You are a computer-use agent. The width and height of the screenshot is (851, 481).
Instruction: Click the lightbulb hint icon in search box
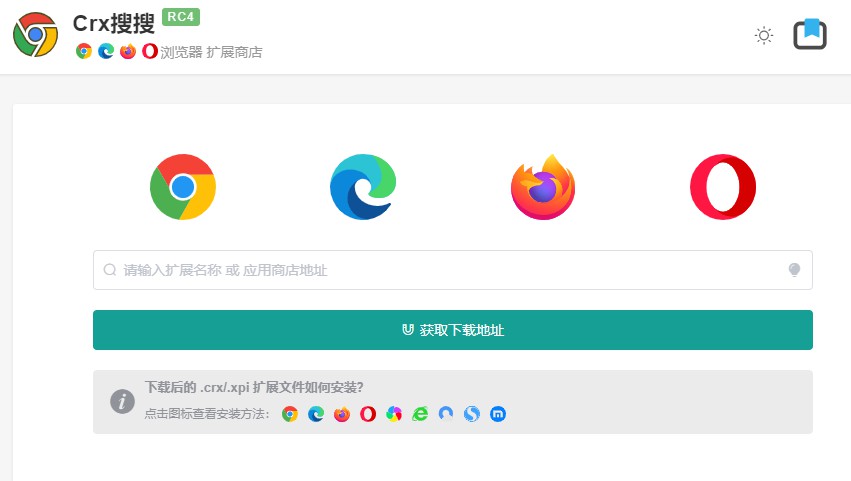click(794, 270)
